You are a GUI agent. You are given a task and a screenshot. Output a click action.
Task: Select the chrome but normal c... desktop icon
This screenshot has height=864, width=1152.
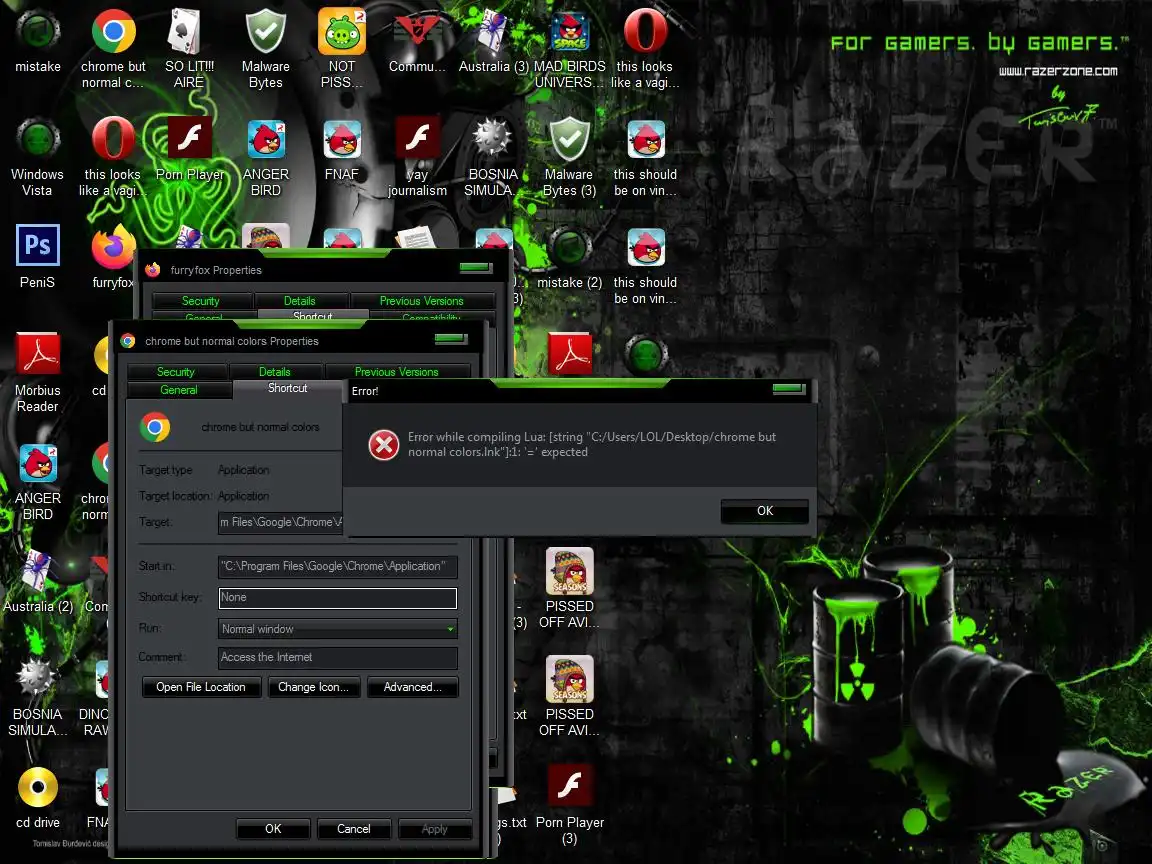(x=112, y=48)
